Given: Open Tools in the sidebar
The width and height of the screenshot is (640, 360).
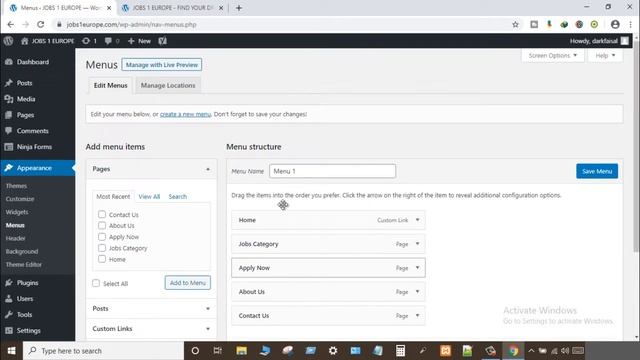Looking at the screenshot, I should click(24, 314).
